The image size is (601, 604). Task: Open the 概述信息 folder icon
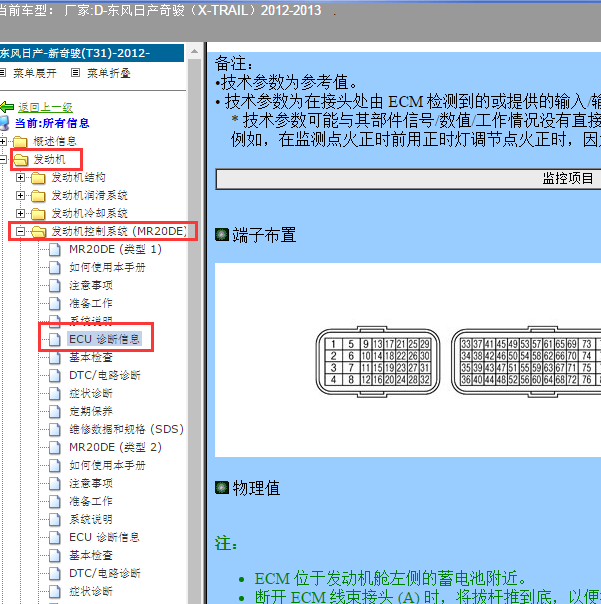(20, 141)
